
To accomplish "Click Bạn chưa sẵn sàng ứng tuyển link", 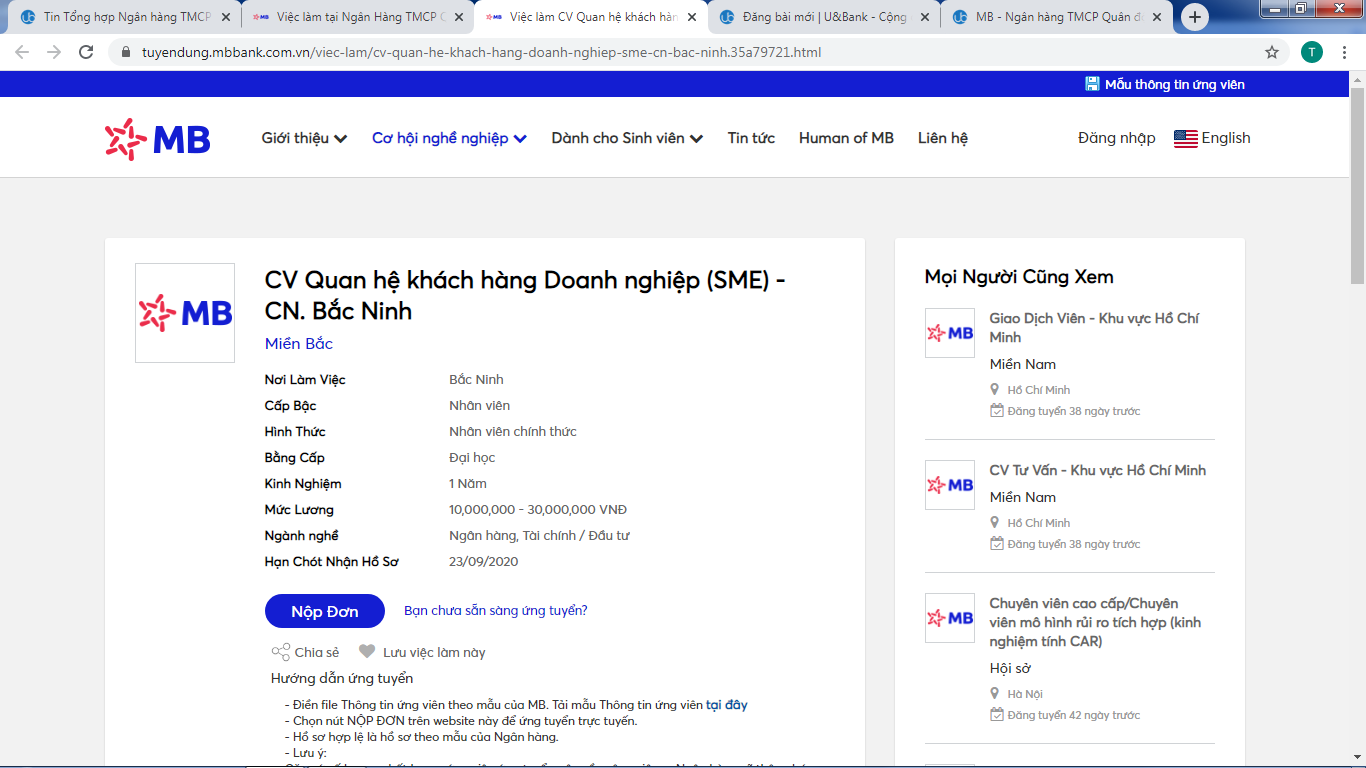I will [x=496, y=610].
